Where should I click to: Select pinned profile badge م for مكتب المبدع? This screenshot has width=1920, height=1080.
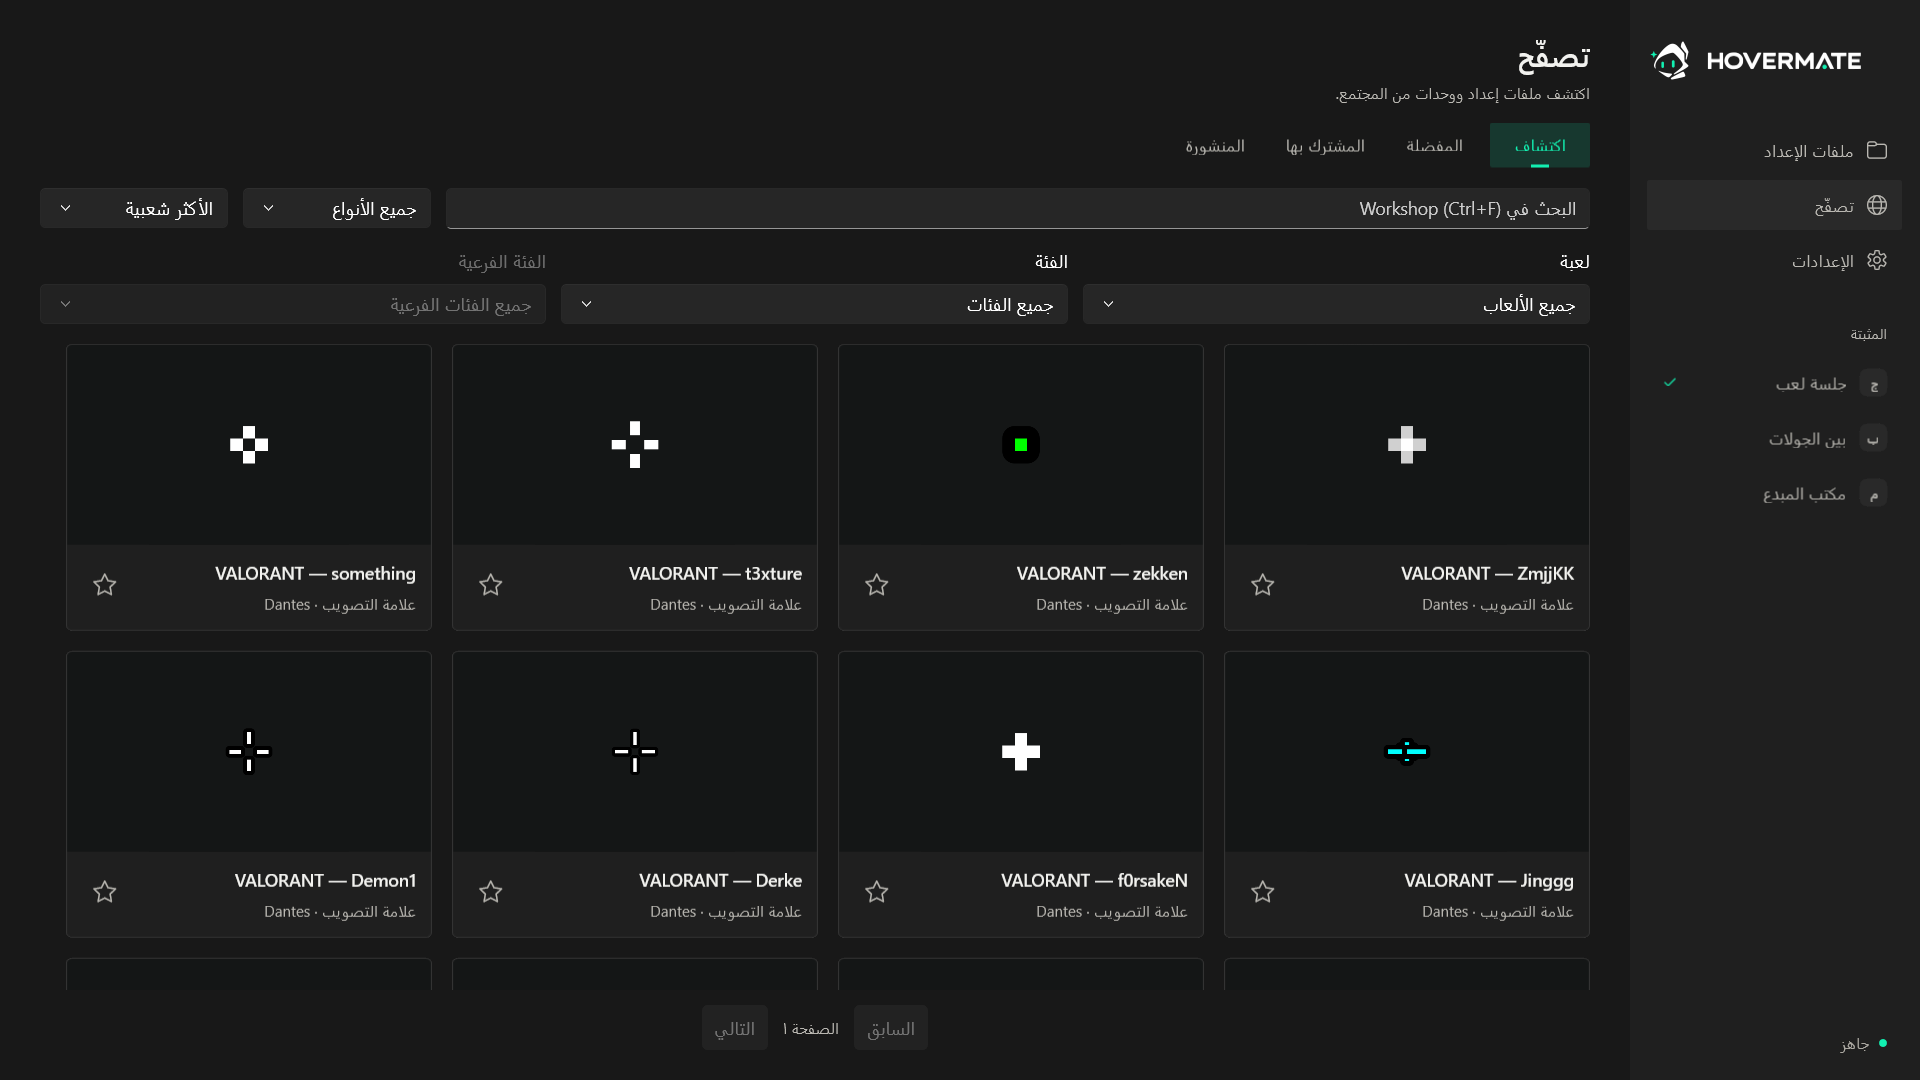(x=1873, y=493)
